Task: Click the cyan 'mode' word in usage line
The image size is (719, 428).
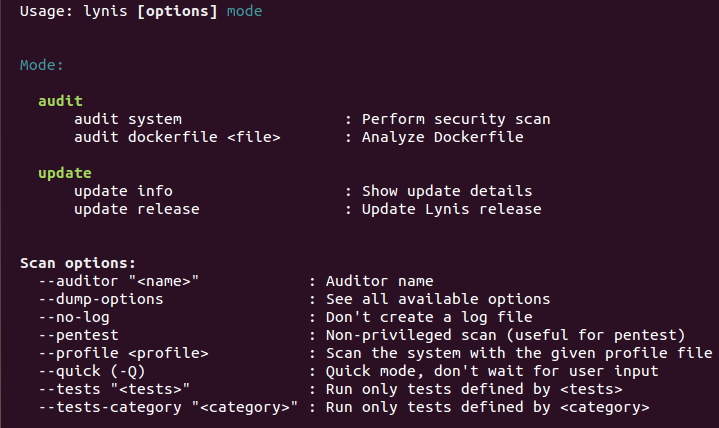Action: click(245, 11)
